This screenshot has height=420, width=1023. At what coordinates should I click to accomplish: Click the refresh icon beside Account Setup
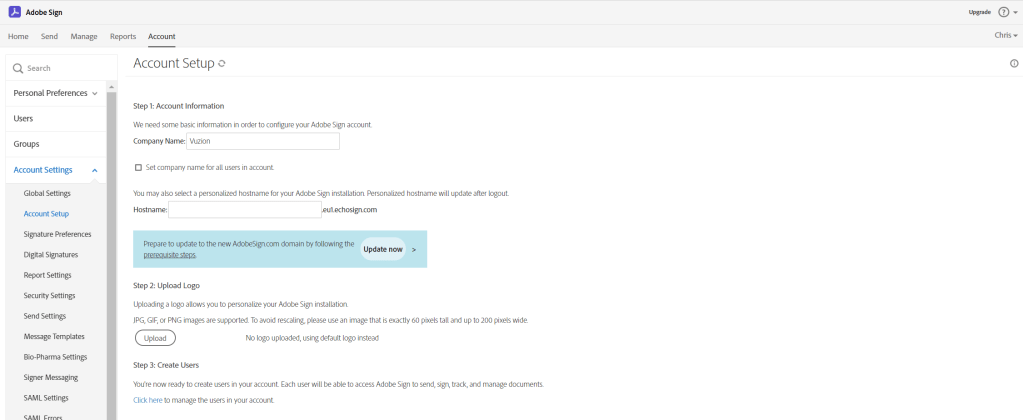222,63
